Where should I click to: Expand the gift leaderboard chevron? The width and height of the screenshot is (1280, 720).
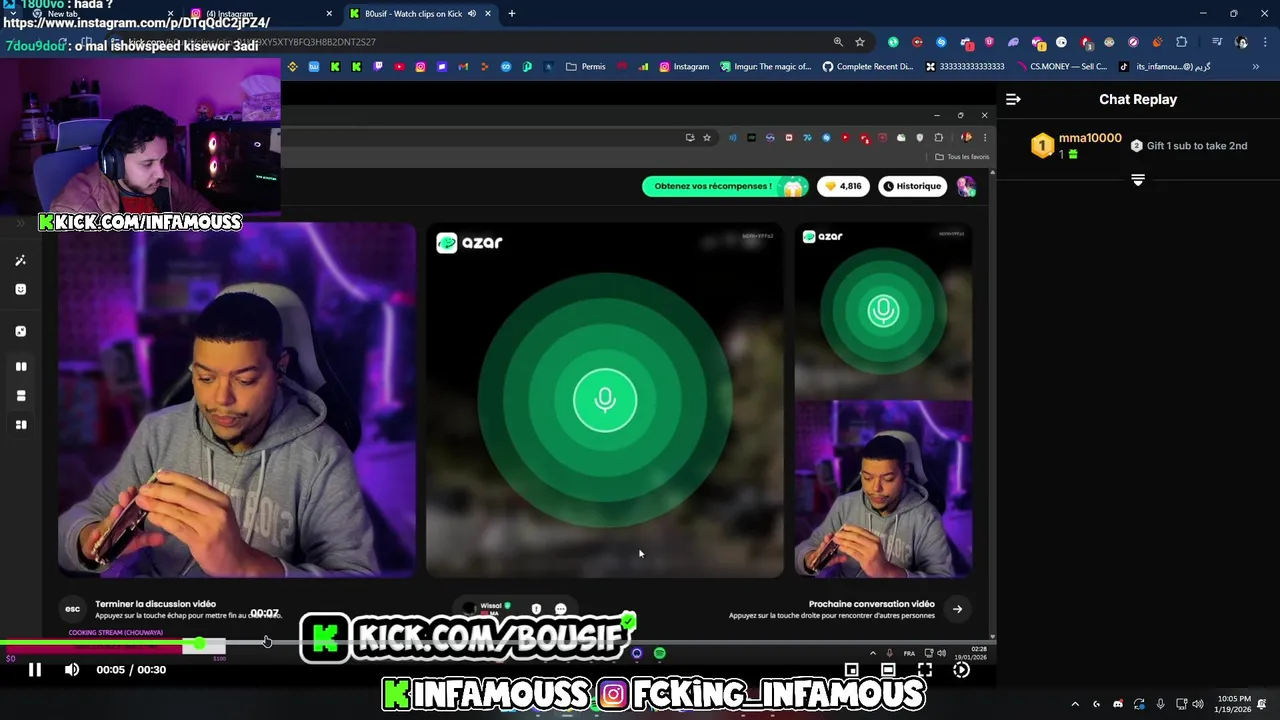point(1138,180)
